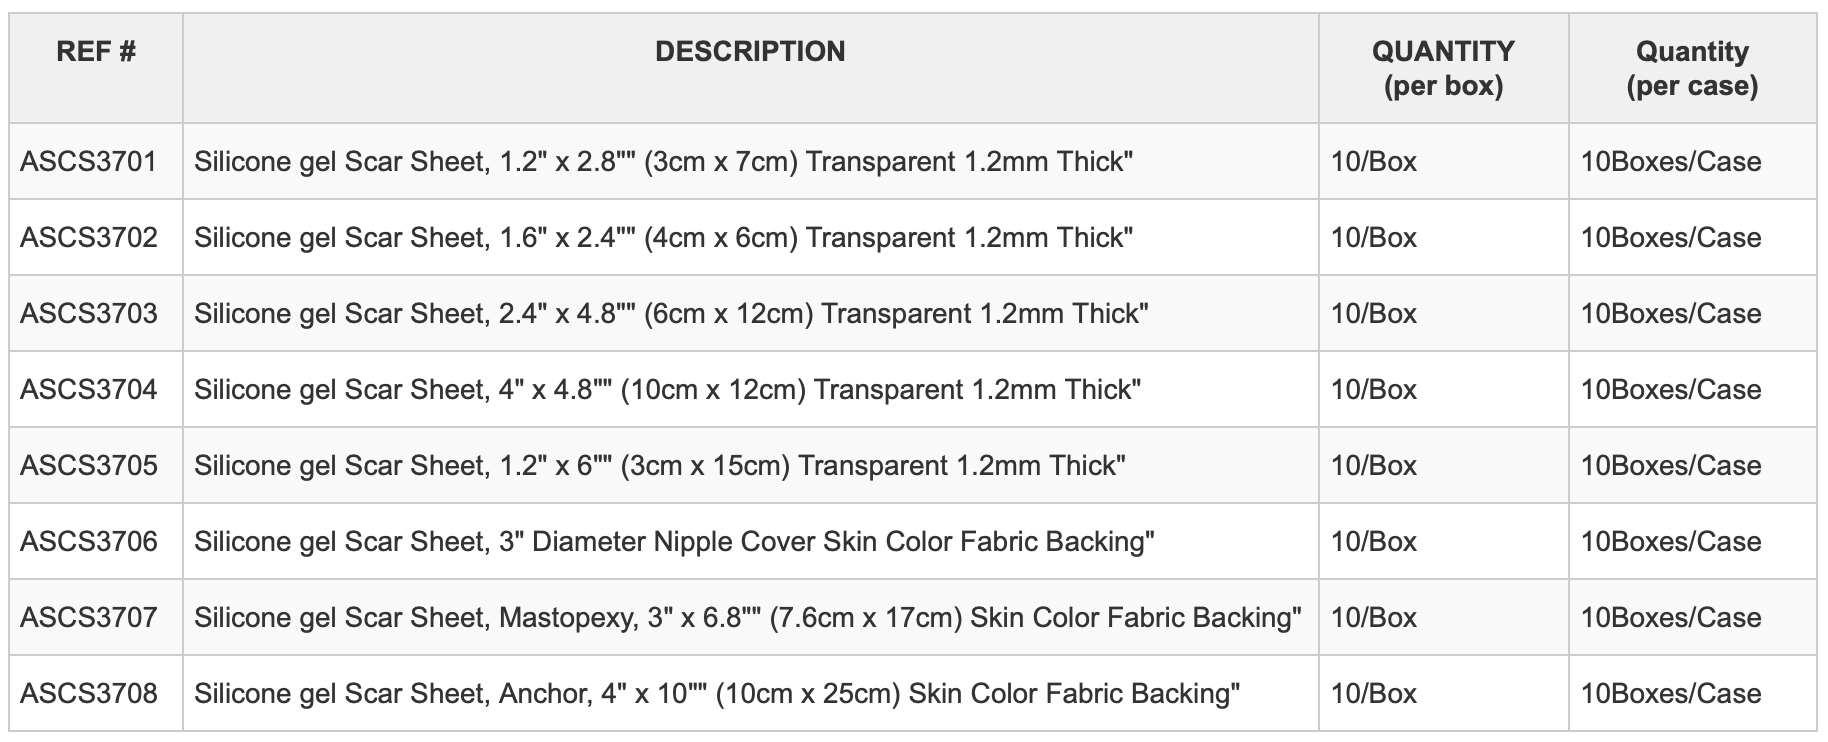
Task: Click the REF # column header
Action: [x=96, y=52]
